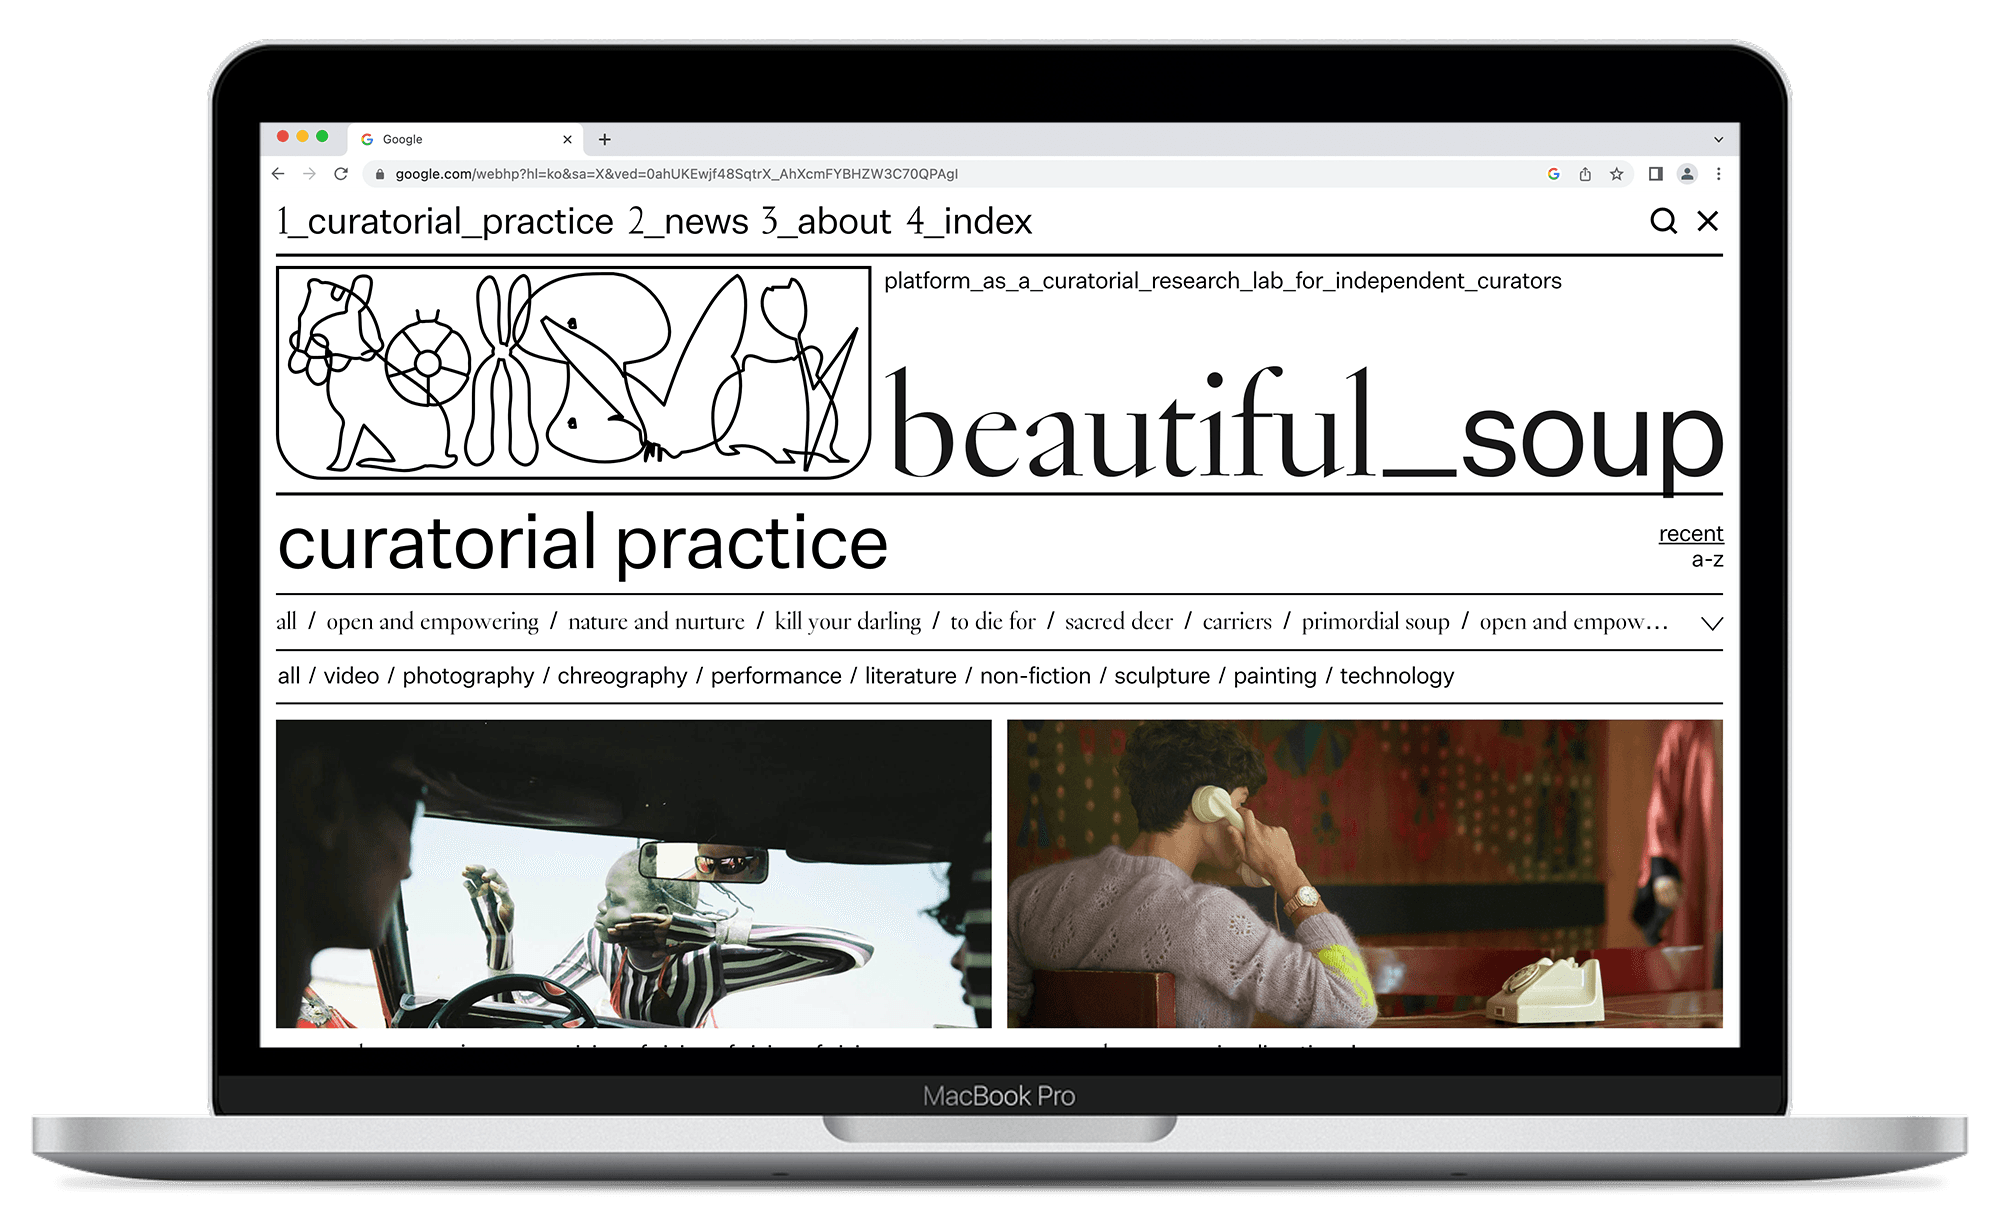Screen dimensions: 2000x1226
Task: Sort entries by a-z
Action: click(1706, 560)
